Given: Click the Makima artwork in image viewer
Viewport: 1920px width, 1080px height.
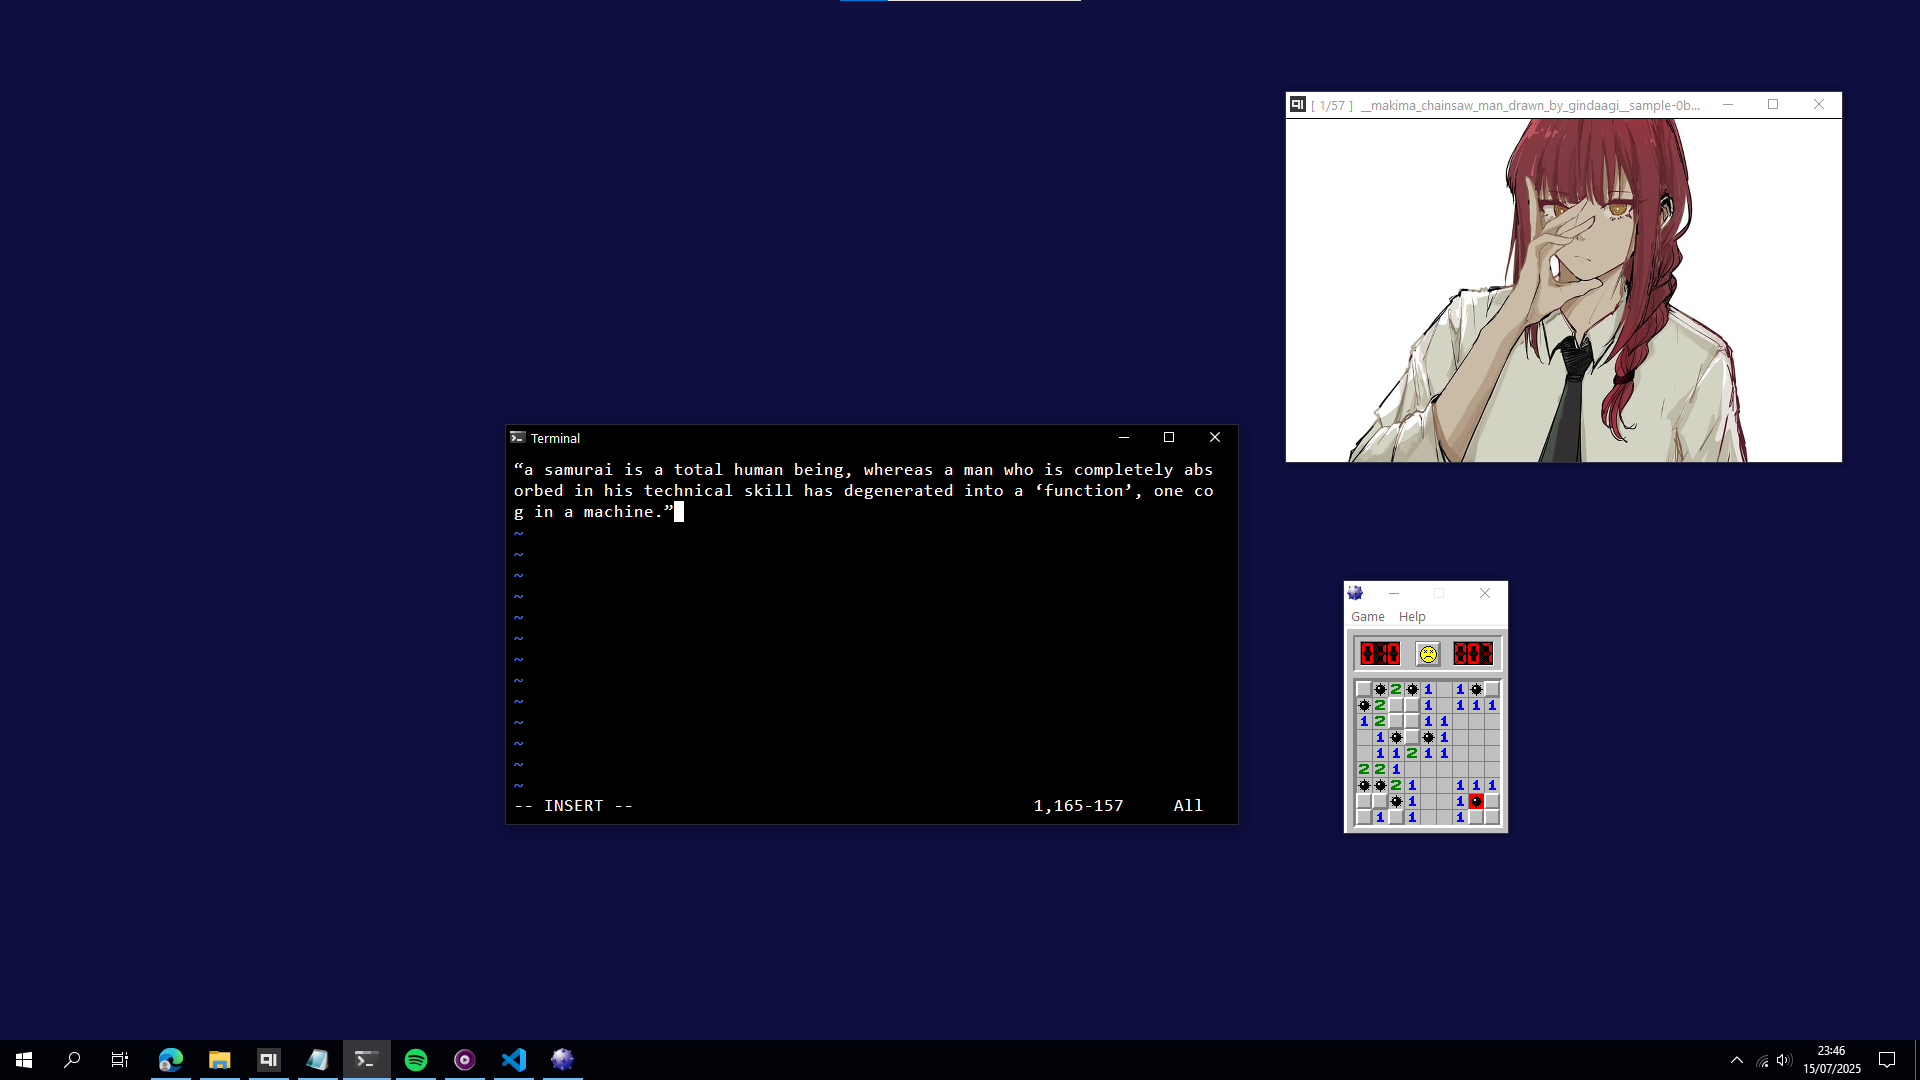Looking at the screenshot, I should point(1564,290).
